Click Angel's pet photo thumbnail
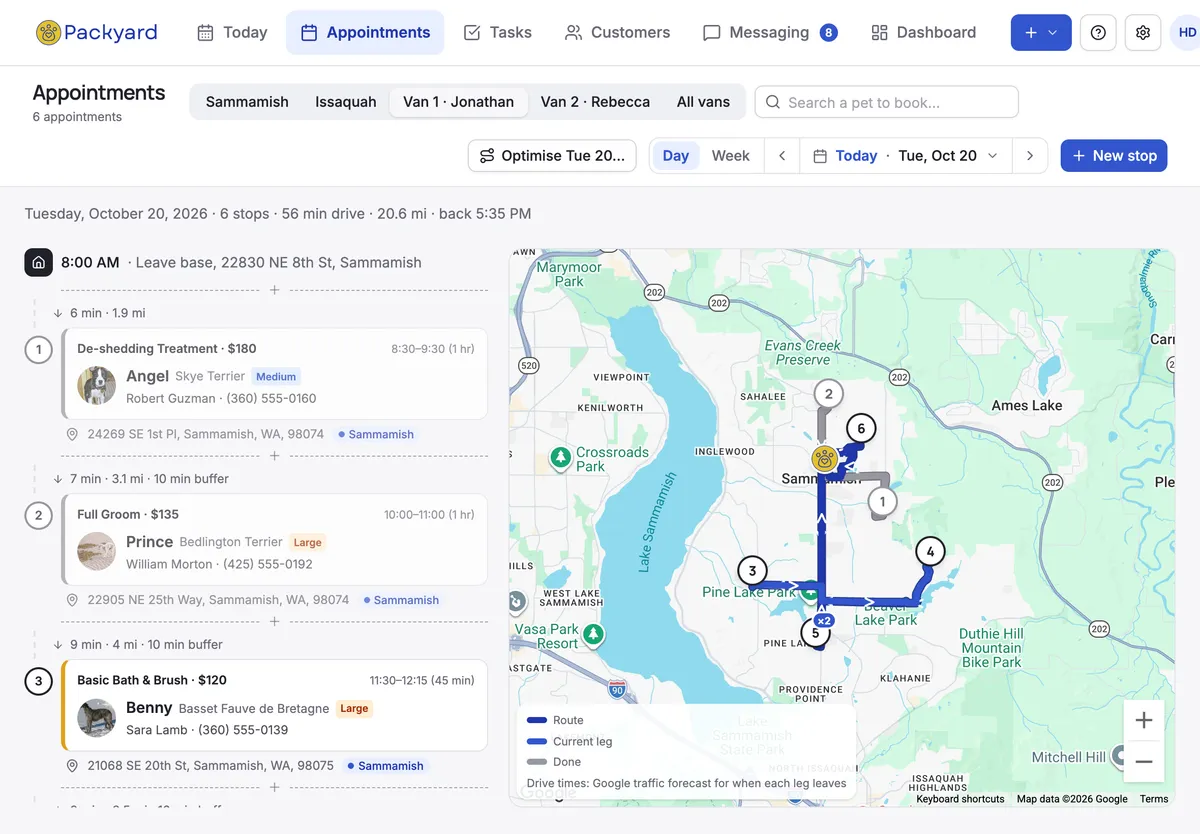The height and width of the screenshot is (834, 1200). pos(97,386)
